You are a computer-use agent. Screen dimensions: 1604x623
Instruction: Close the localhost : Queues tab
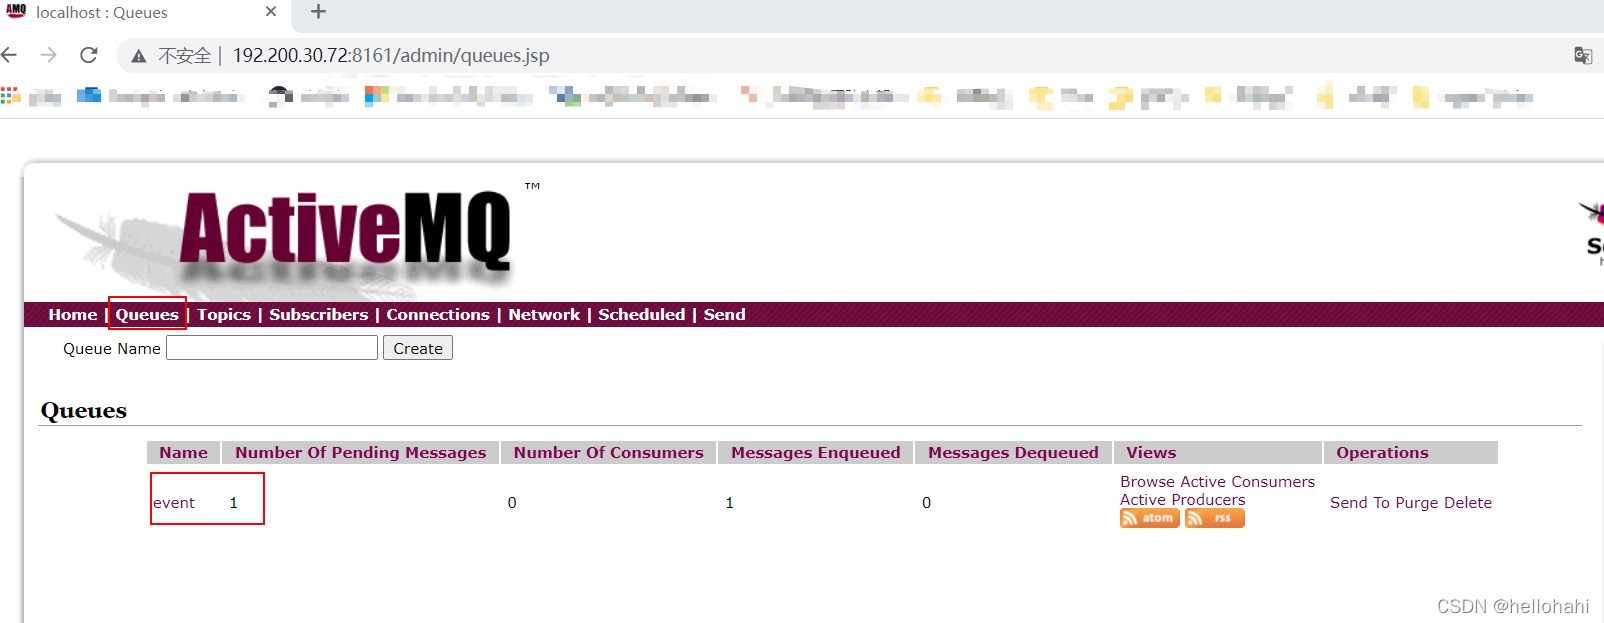pos(271,12)
